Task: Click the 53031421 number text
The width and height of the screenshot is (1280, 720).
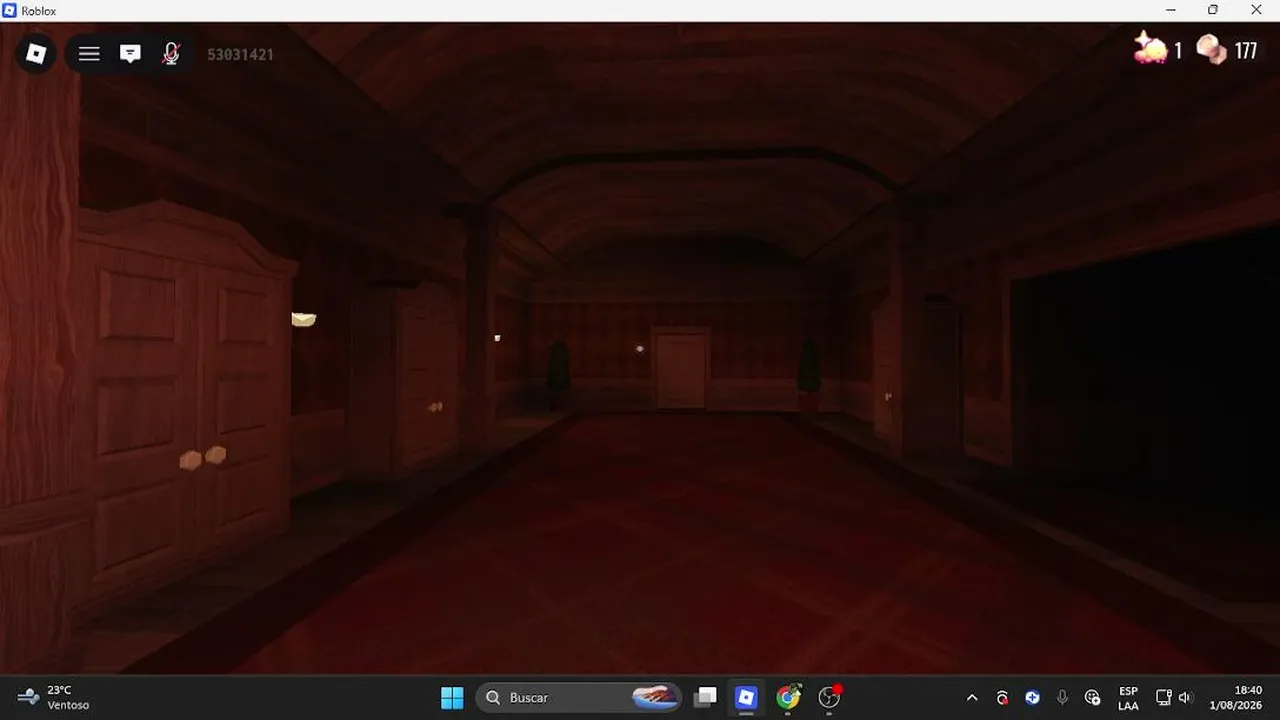Action: (x=240, y=54)
